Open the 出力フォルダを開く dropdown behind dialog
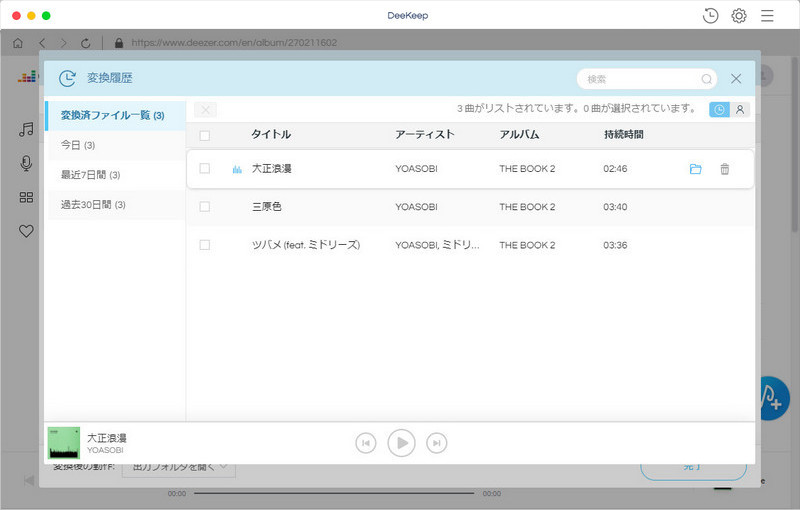Viewport: 800px width, 510px height. 179,468
